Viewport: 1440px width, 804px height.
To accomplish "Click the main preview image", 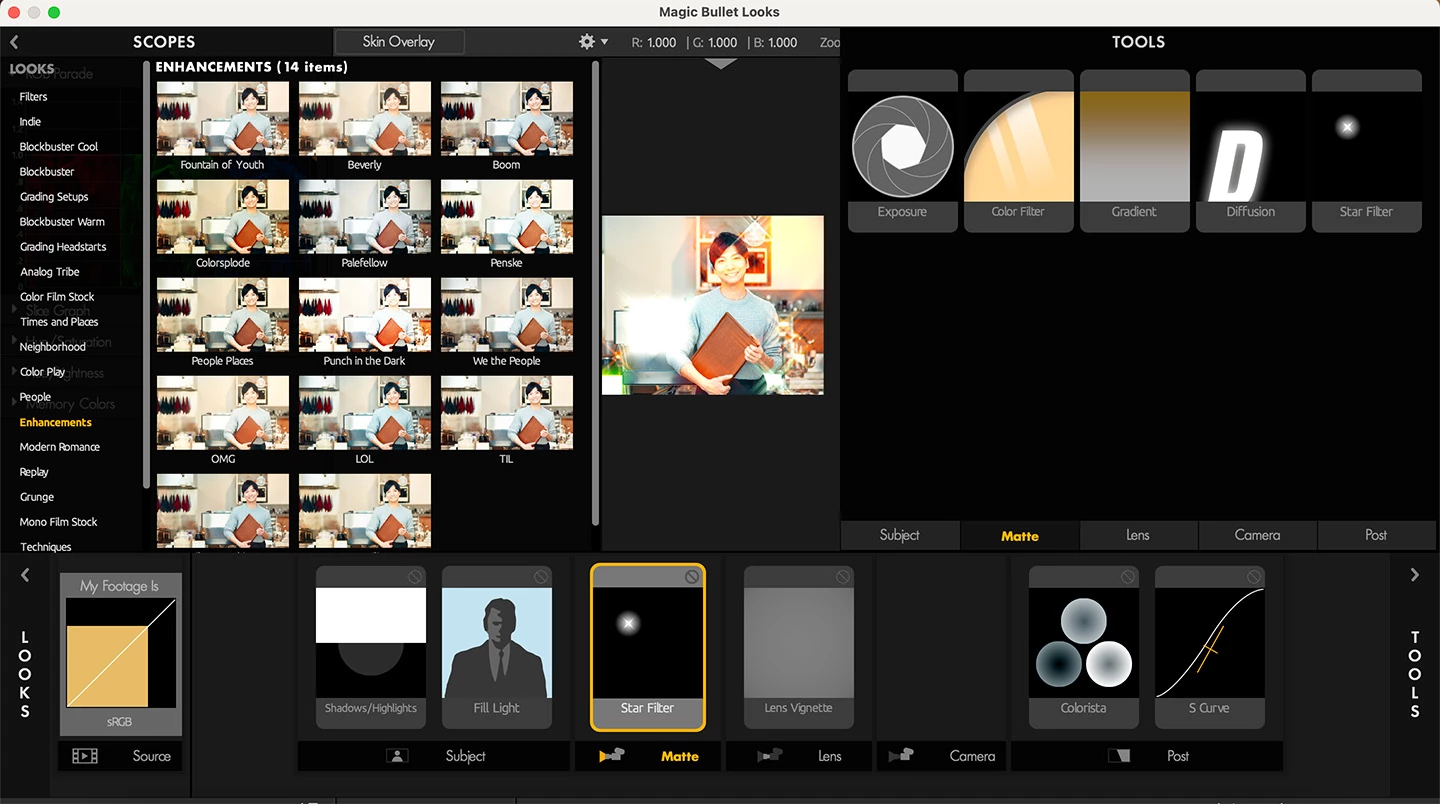I will 713,305.
